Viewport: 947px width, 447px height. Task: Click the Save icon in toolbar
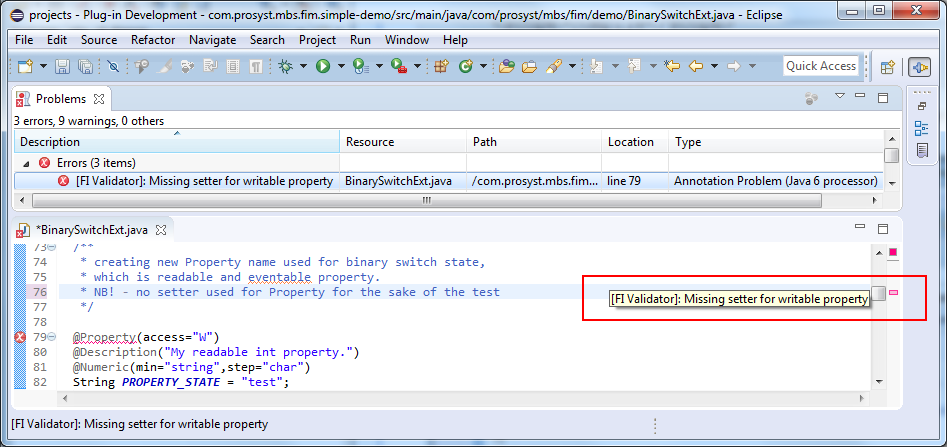pyautogui.click(x=62, y=66)
